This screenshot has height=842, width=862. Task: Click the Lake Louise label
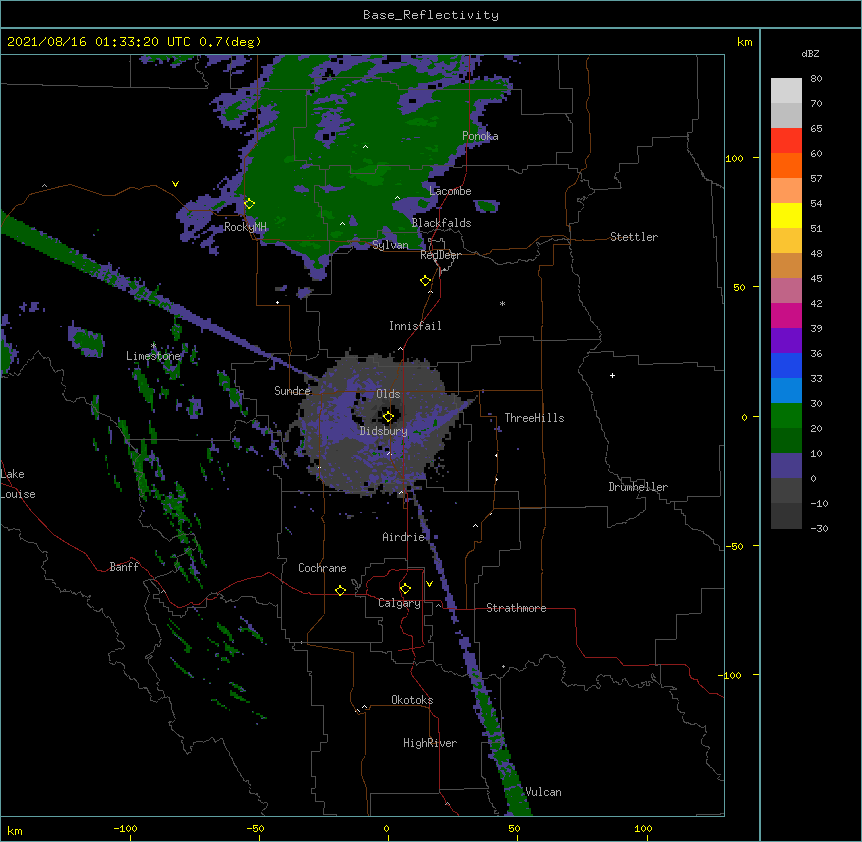tap(18, 484)
